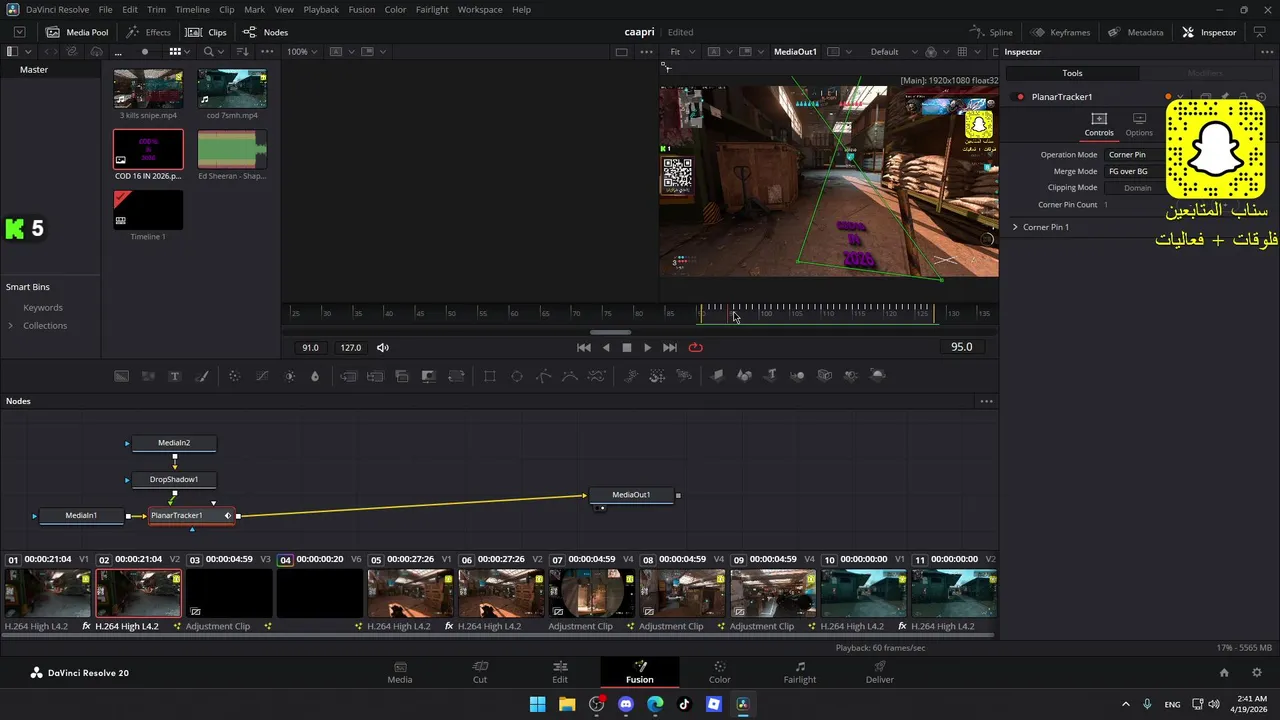Open the Metadata panel
This screenshot has height=720, width=1280.
[x=1136, y=32]
